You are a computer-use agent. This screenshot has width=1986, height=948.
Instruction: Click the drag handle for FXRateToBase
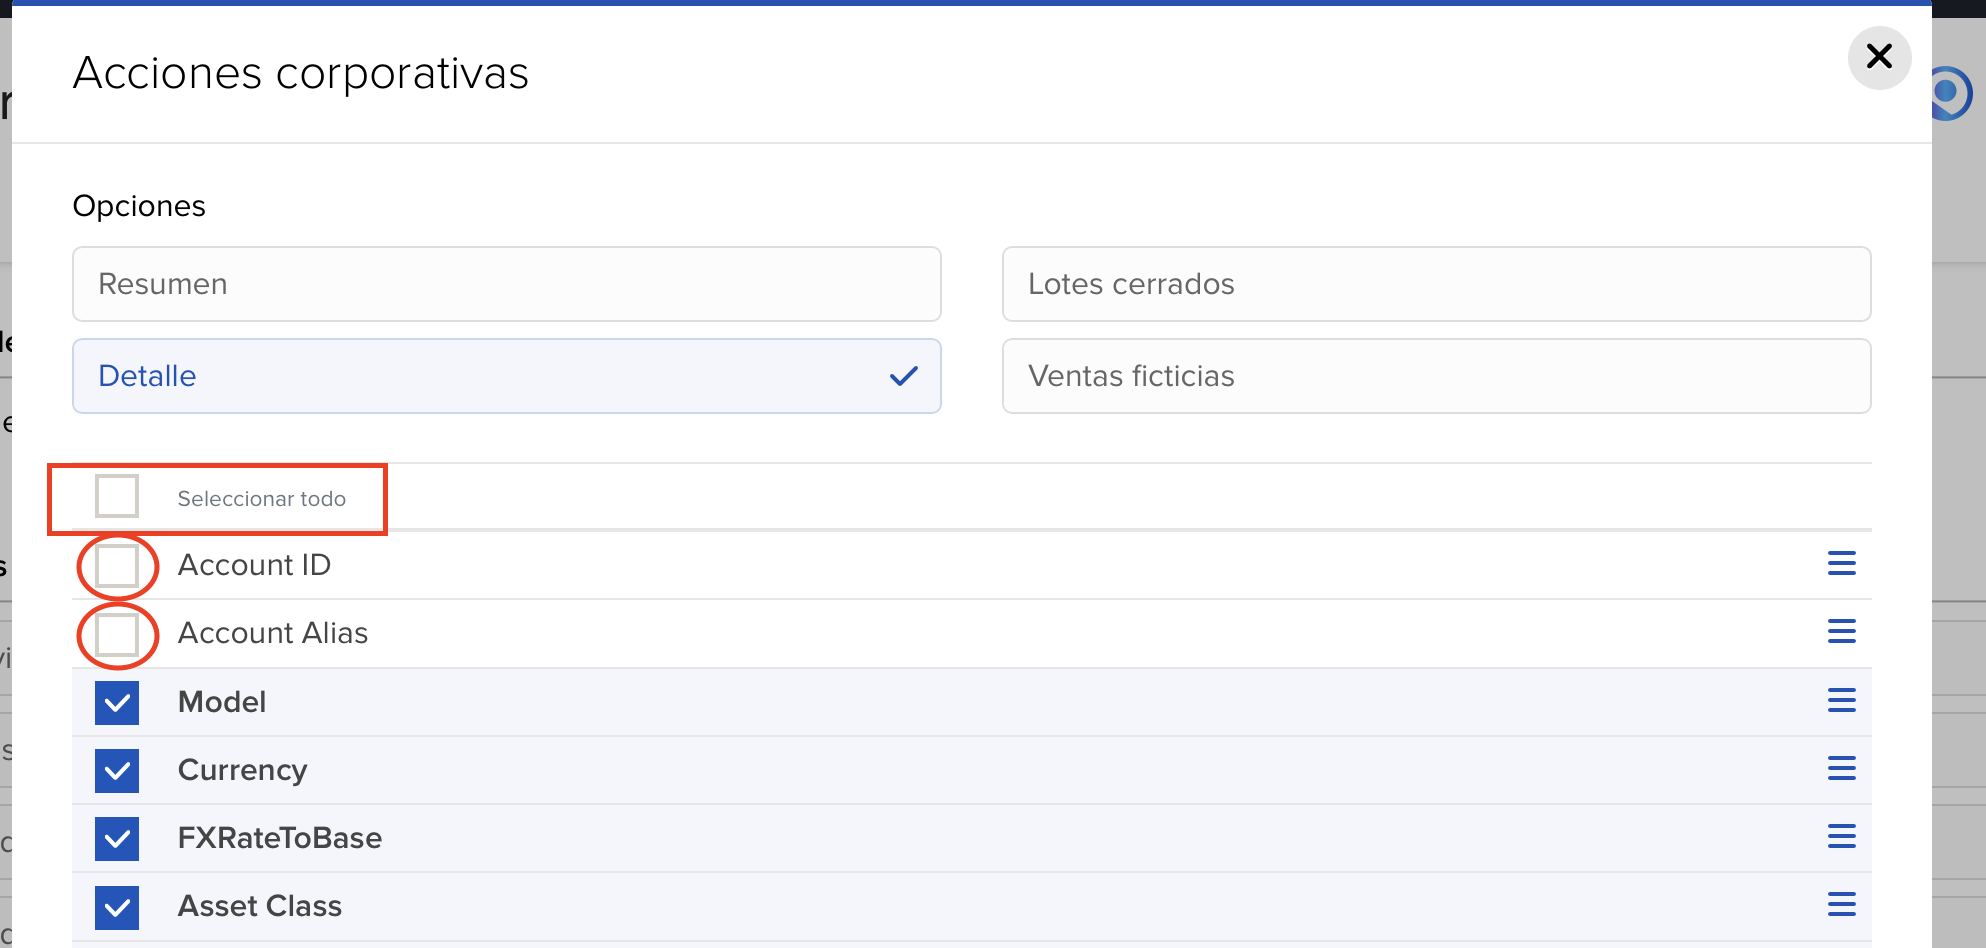click(x=1841, y=836)
